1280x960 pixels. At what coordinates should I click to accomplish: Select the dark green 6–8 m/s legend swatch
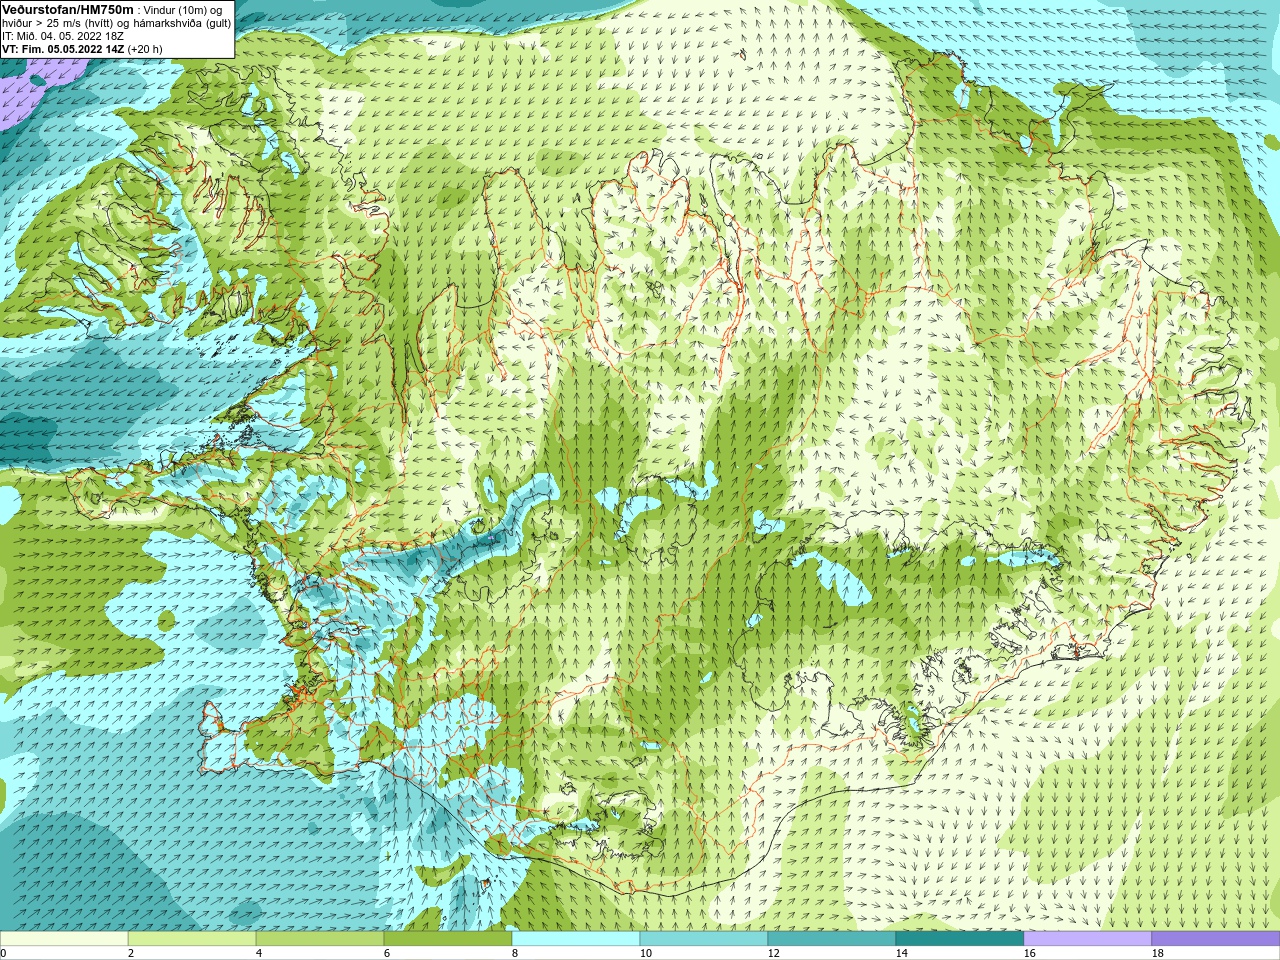pos(448,939)
